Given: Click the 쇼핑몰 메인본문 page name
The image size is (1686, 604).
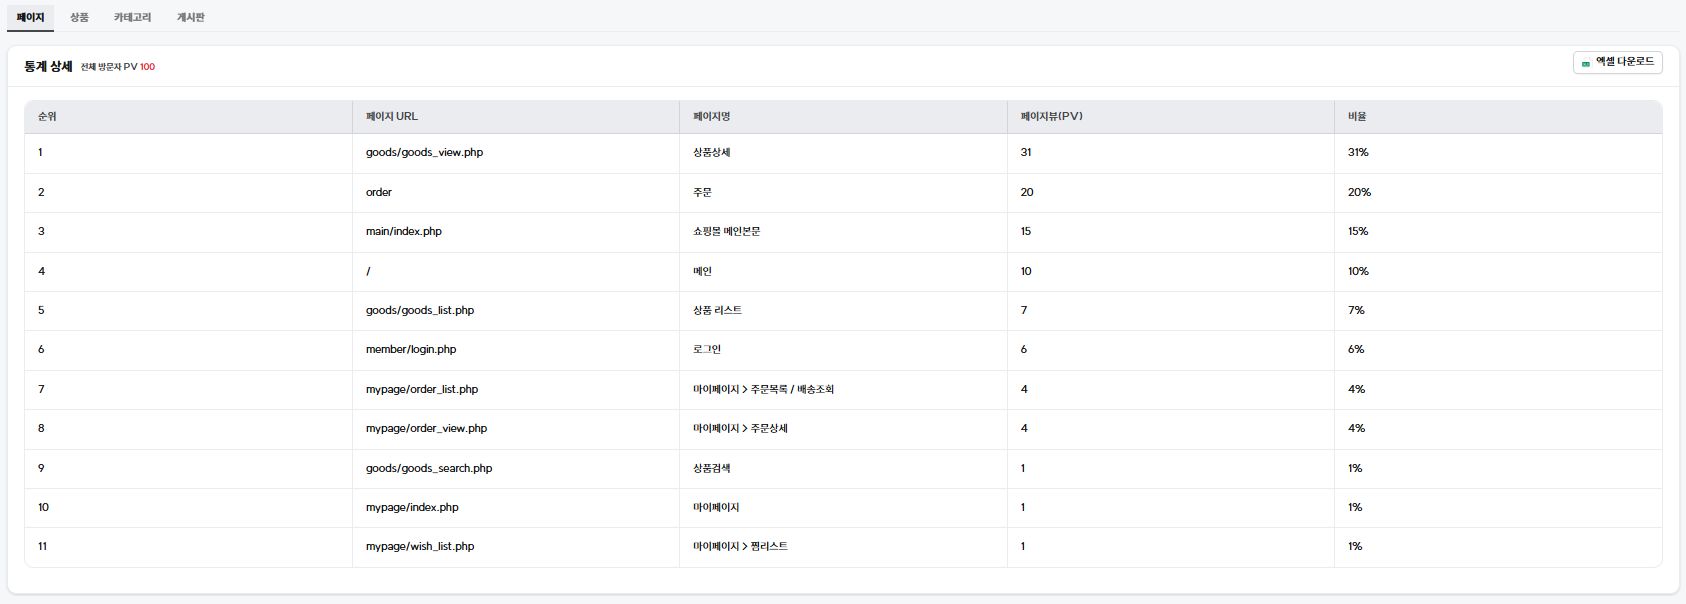Looking at the screenshot, I should pyautogui.click(x=726, y=232).
